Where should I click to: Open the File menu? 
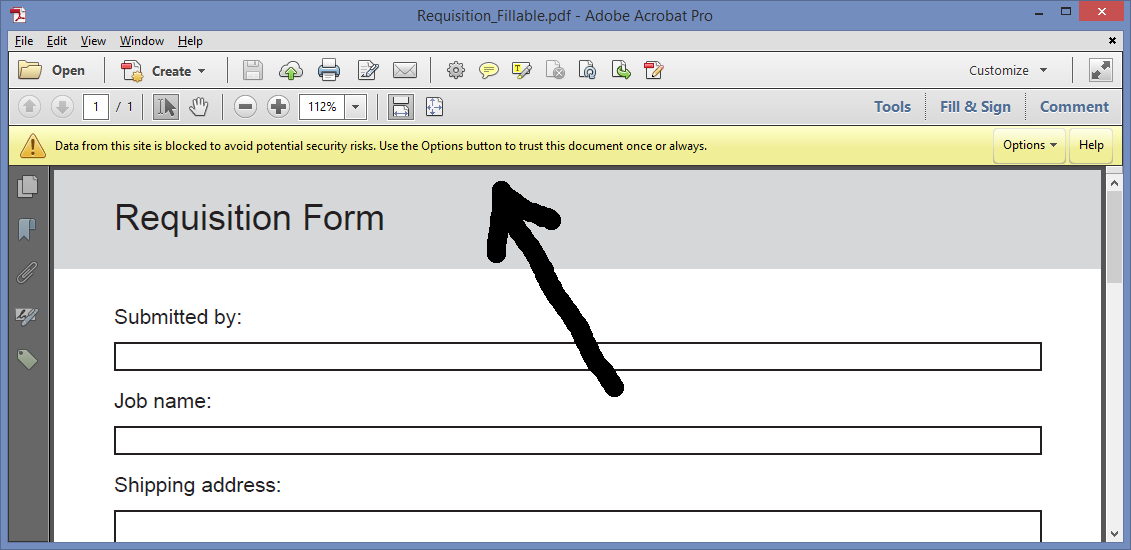click(24, 41)
